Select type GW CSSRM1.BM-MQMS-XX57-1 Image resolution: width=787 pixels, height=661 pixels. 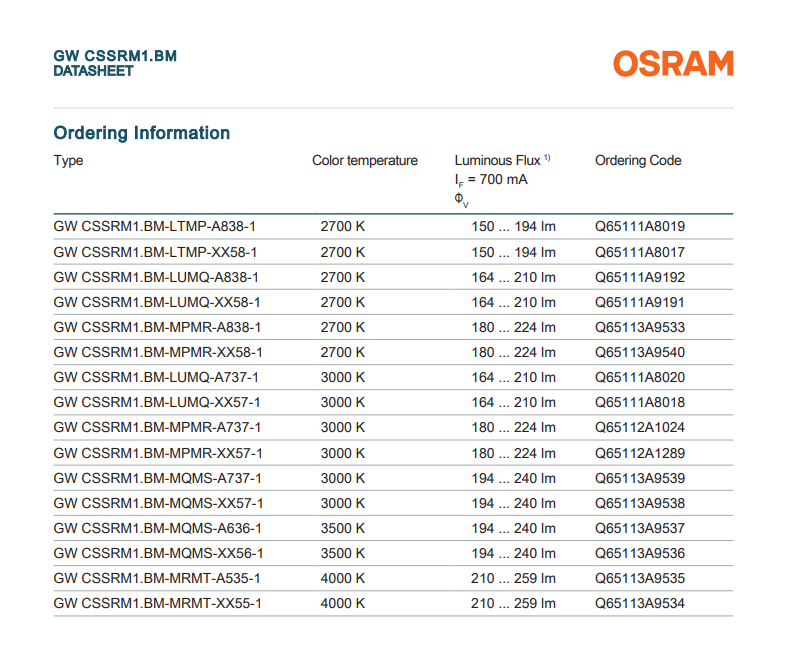[158, 503]
